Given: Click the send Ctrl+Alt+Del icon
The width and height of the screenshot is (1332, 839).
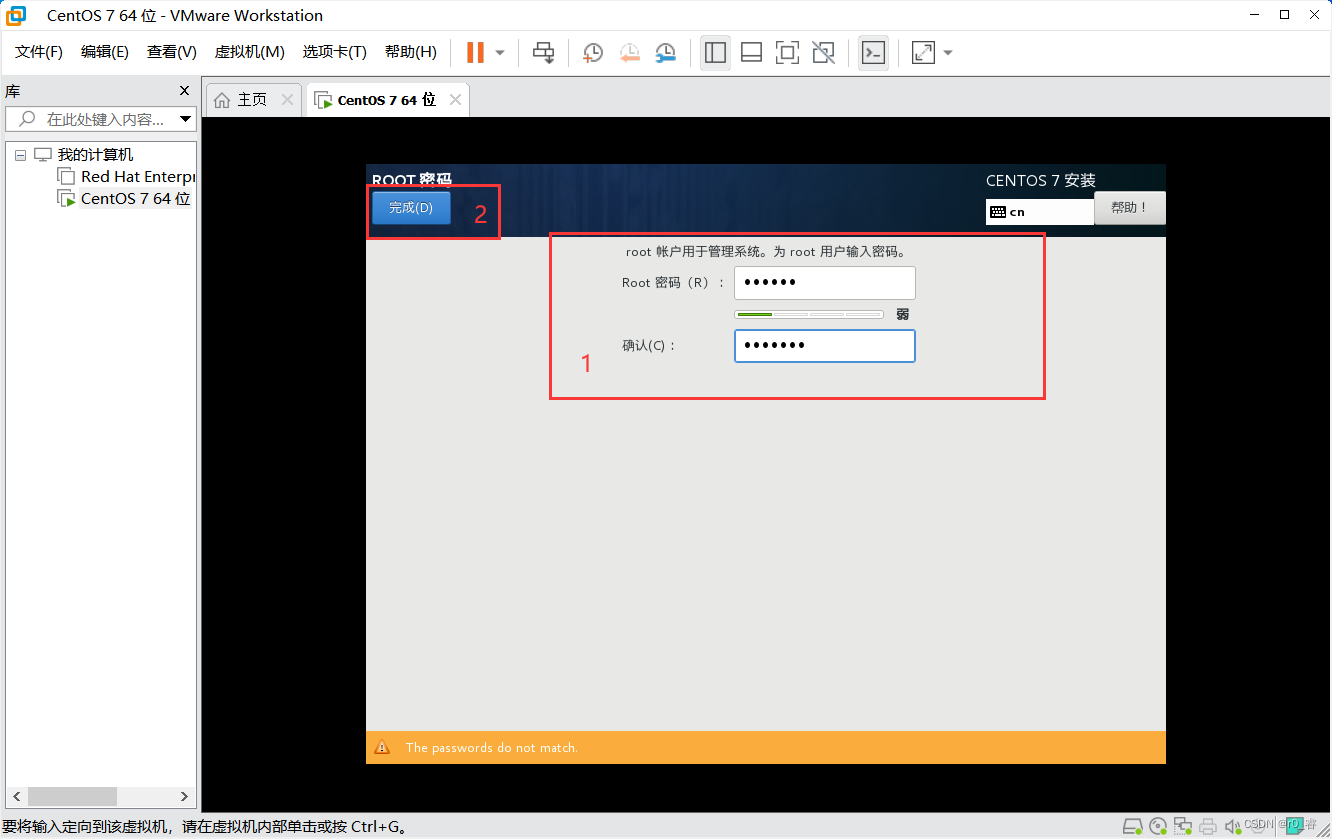Looking at the screenshot, I should point(544,52).
